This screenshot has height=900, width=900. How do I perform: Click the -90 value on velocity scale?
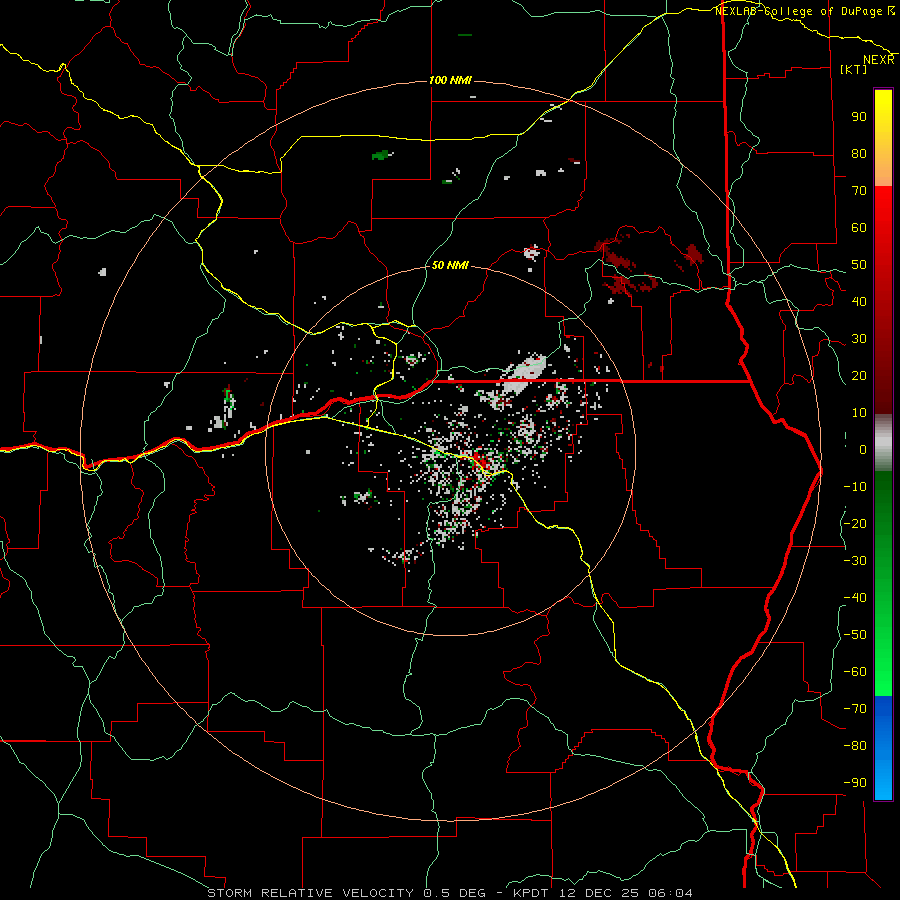click(x=855, y=783)
